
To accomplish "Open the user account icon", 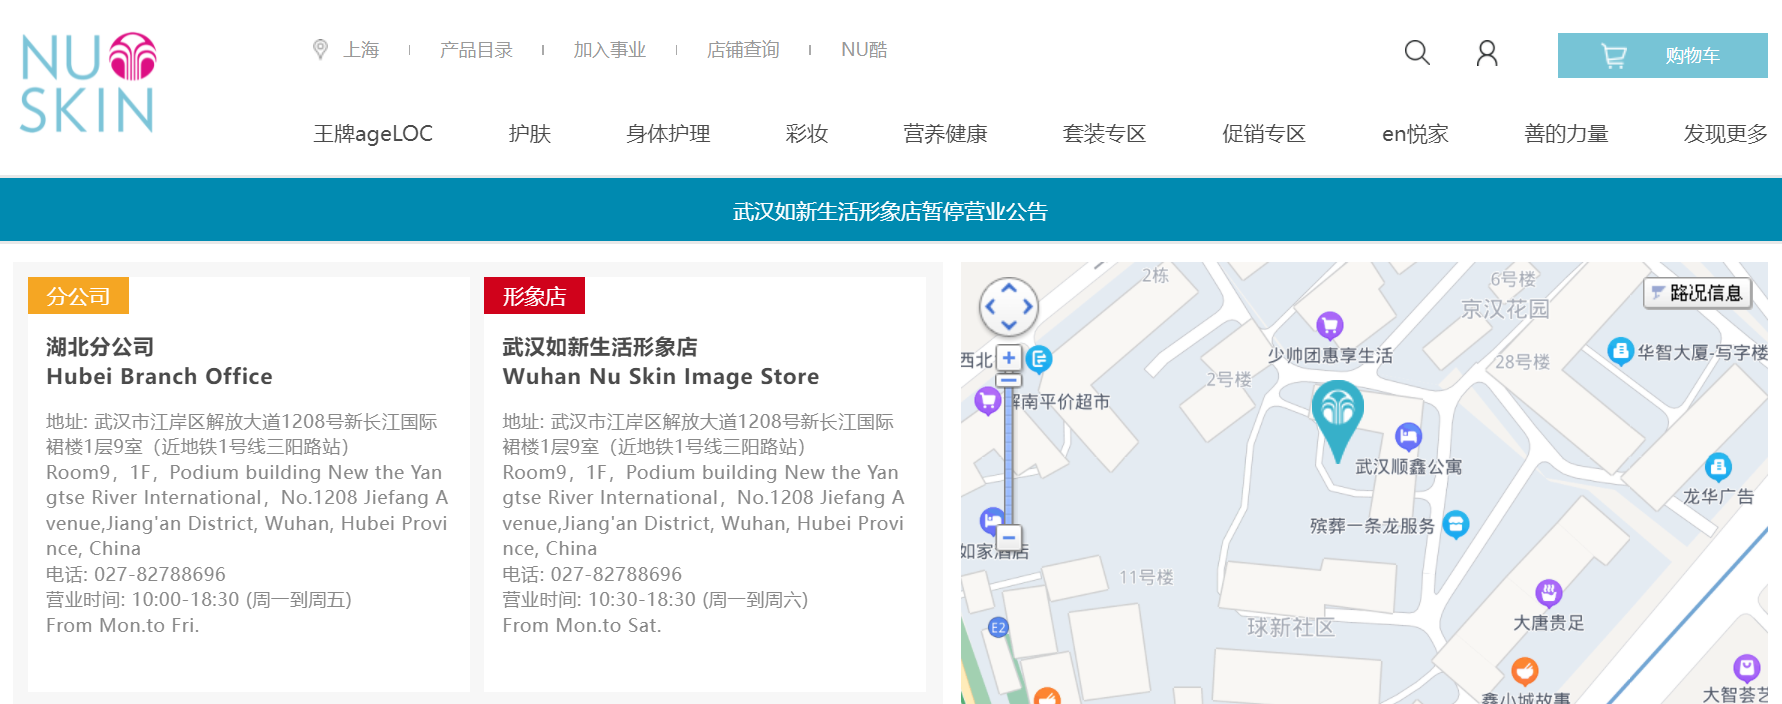I will tap(1487, 53).
